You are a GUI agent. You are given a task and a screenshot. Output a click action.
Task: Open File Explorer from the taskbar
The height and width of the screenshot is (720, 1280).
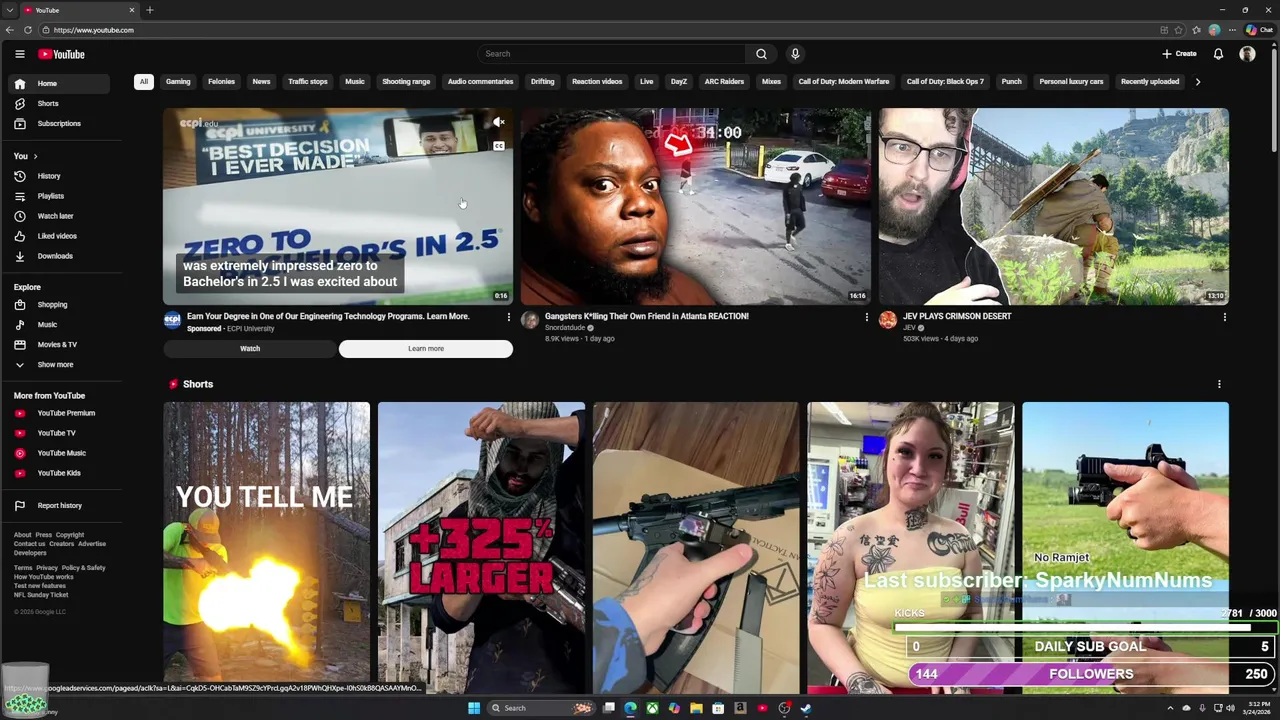pos(696,708)
